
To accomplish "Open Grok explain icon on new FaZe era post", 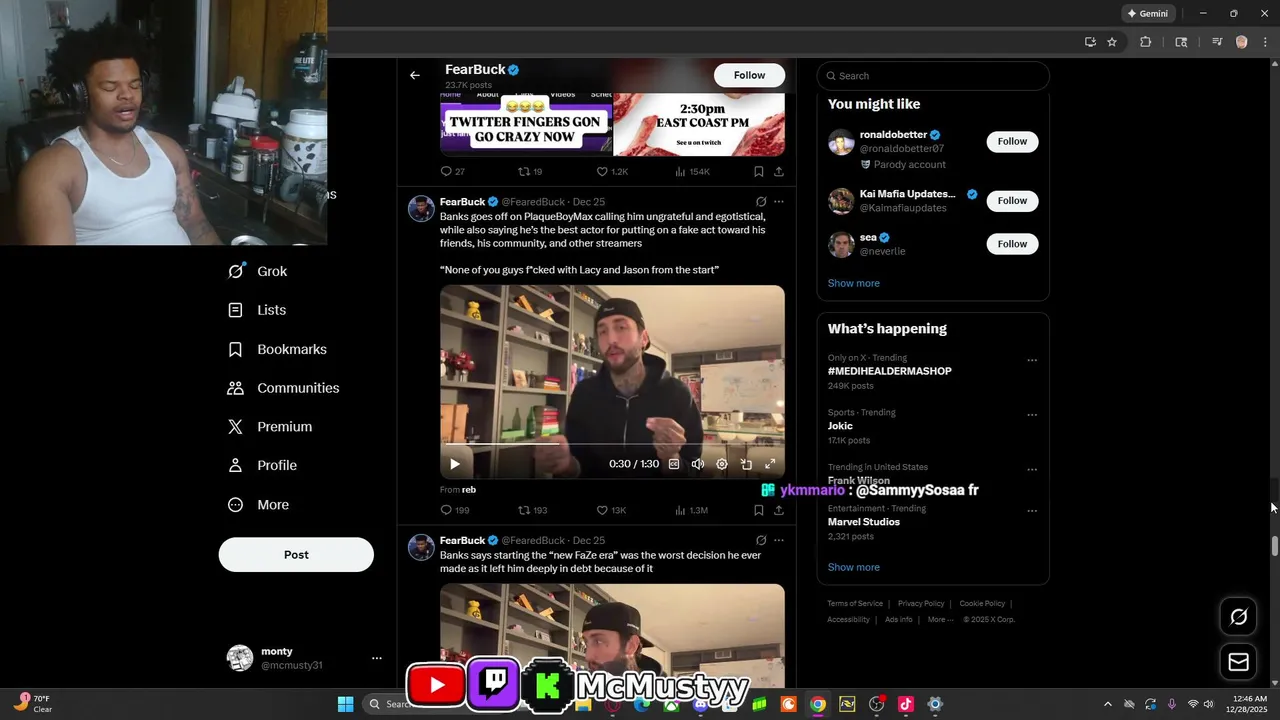I will [761, 540].
